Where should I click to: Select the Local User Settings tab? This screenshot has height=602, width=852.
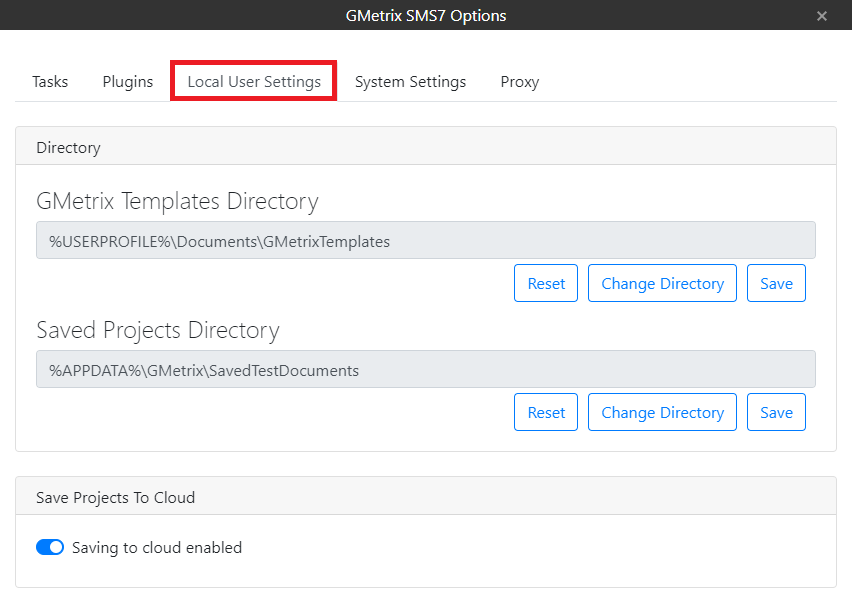tap(254, 81)
